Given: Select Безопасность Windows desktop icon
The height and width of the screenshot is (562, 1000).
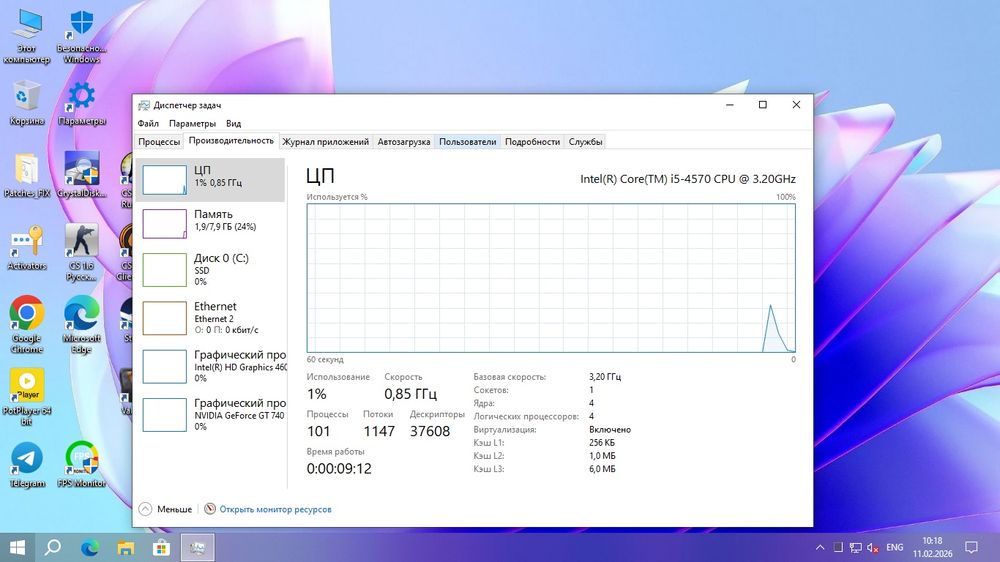Looking at the screenshot, I should 82,37.
